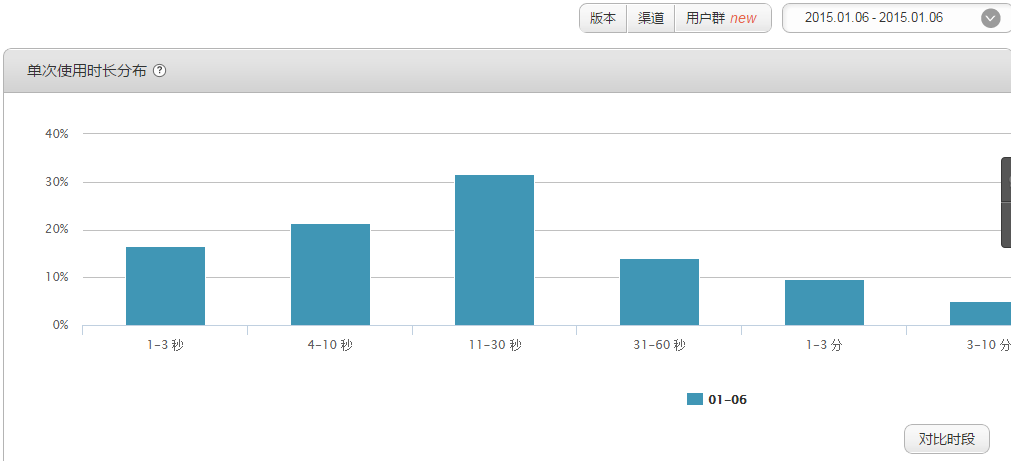Click the 2015.01.06 - 2015.01.06 date field
Screen dimensions: 1011x461
pyautogui.click(x=896, y=18)
